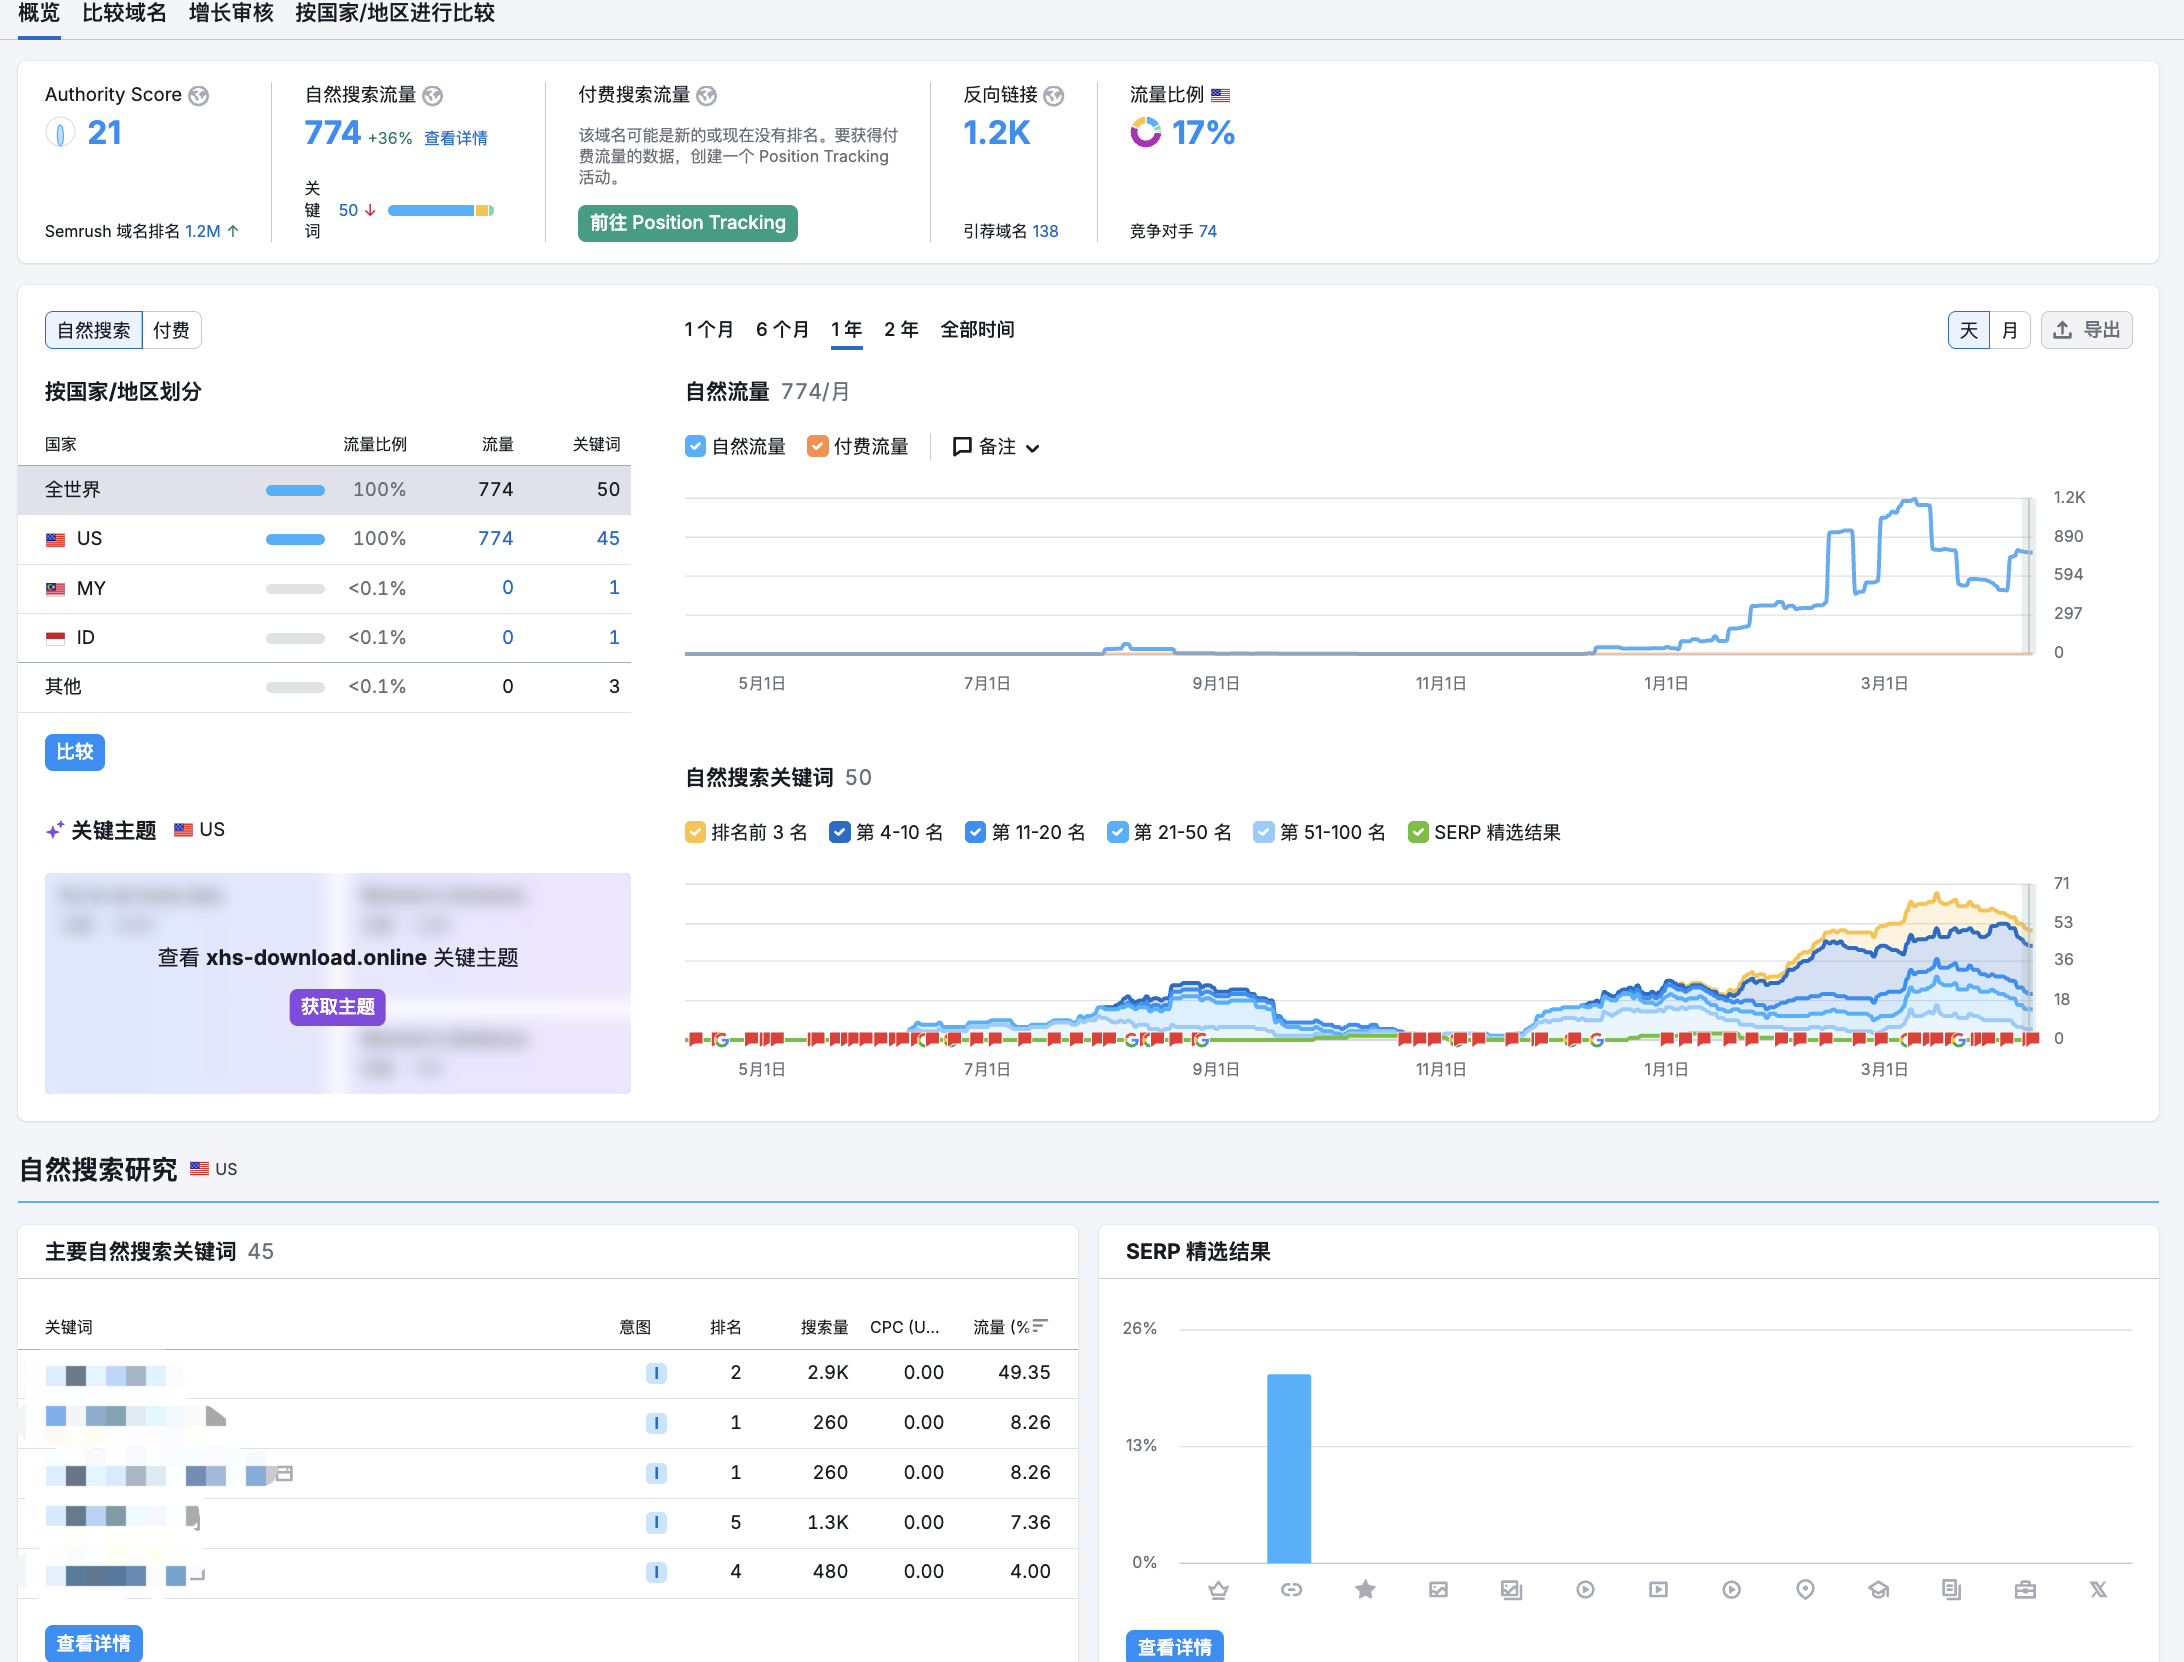Image resolution: width=2184 pixels, height=1662 pixels.
Task: Click the 关键主题 sparkle icon
Action: [55, 830]
